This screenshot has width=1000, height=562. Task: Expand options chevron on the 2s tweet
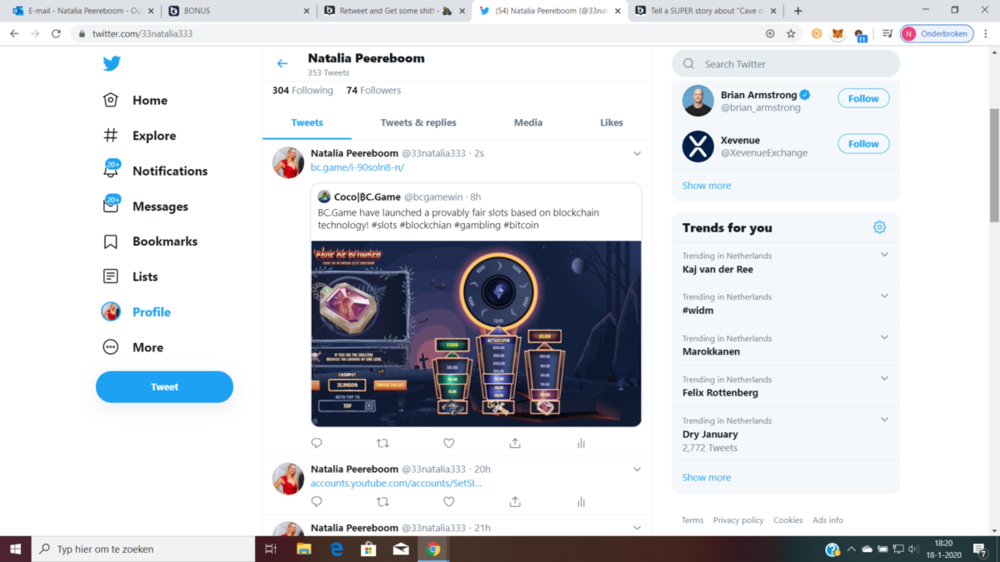tap(637, 154)
